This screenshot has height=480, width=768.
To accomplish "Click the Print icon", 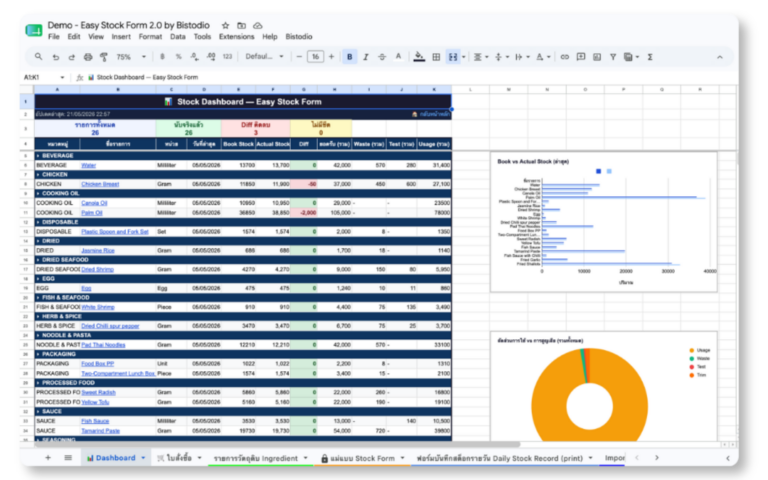I will tap(88, 57).
